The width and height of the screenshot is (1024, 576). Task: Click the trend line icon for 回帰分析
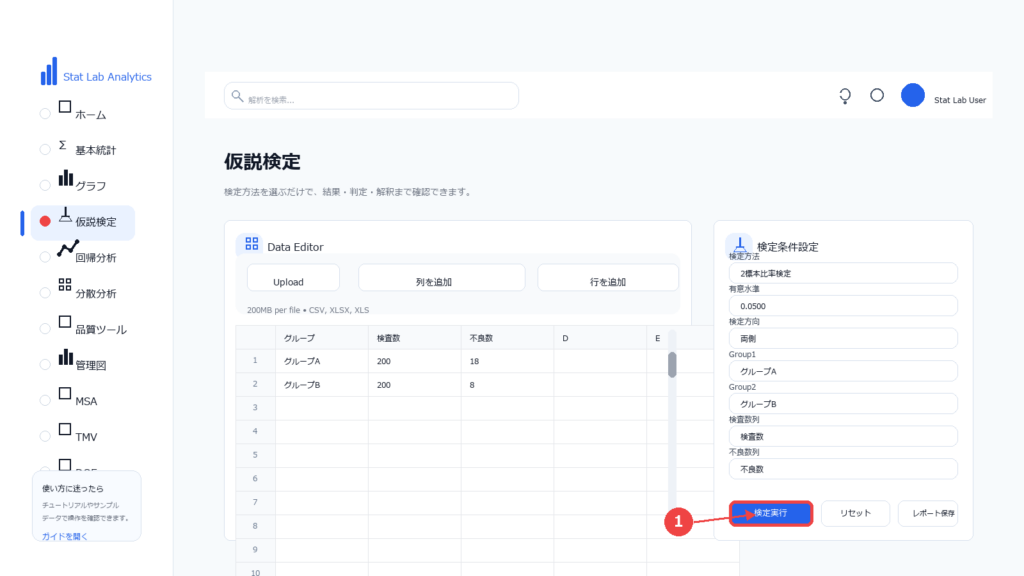(x=67, y=249)
